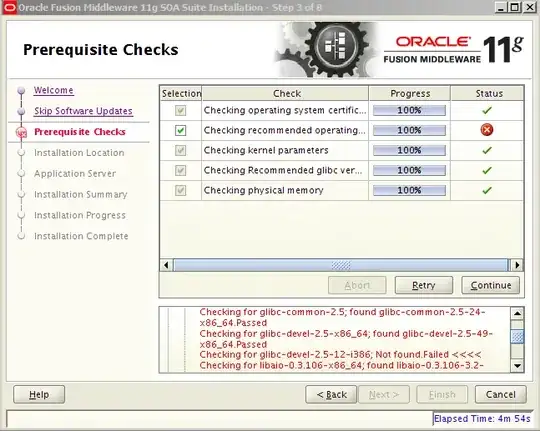The height and width of the screenshot is (431, 540).
Task: Click progress bar for physical memory
Action: coord(409,191)
